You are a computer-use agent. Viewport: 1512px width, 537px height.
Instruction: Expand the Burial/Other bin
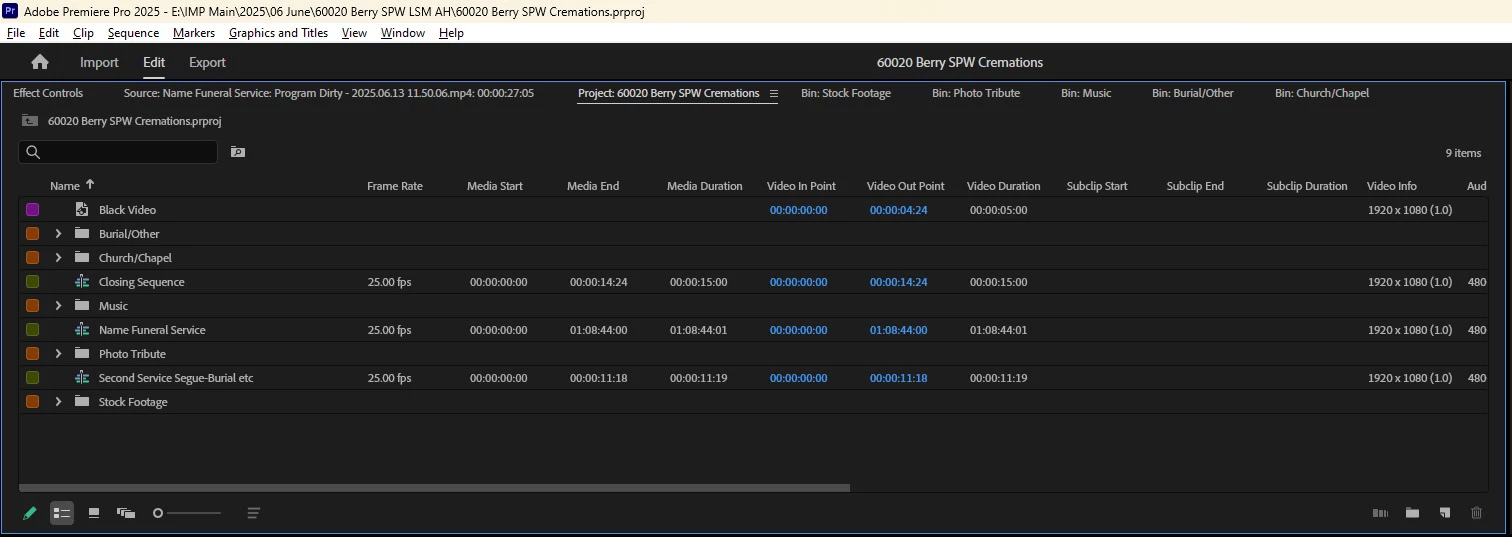[58, 234]
